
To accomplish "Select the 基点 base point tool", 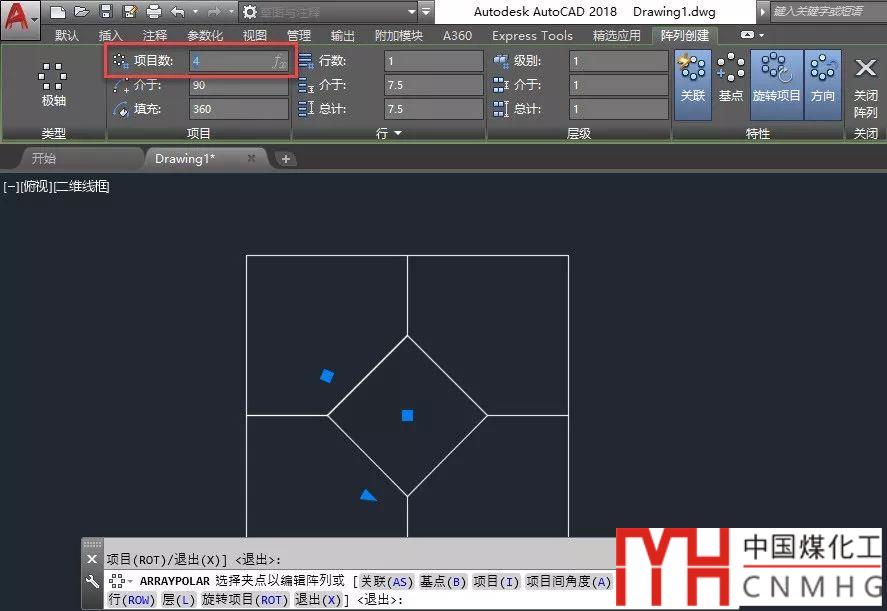I will pos(731,80).
